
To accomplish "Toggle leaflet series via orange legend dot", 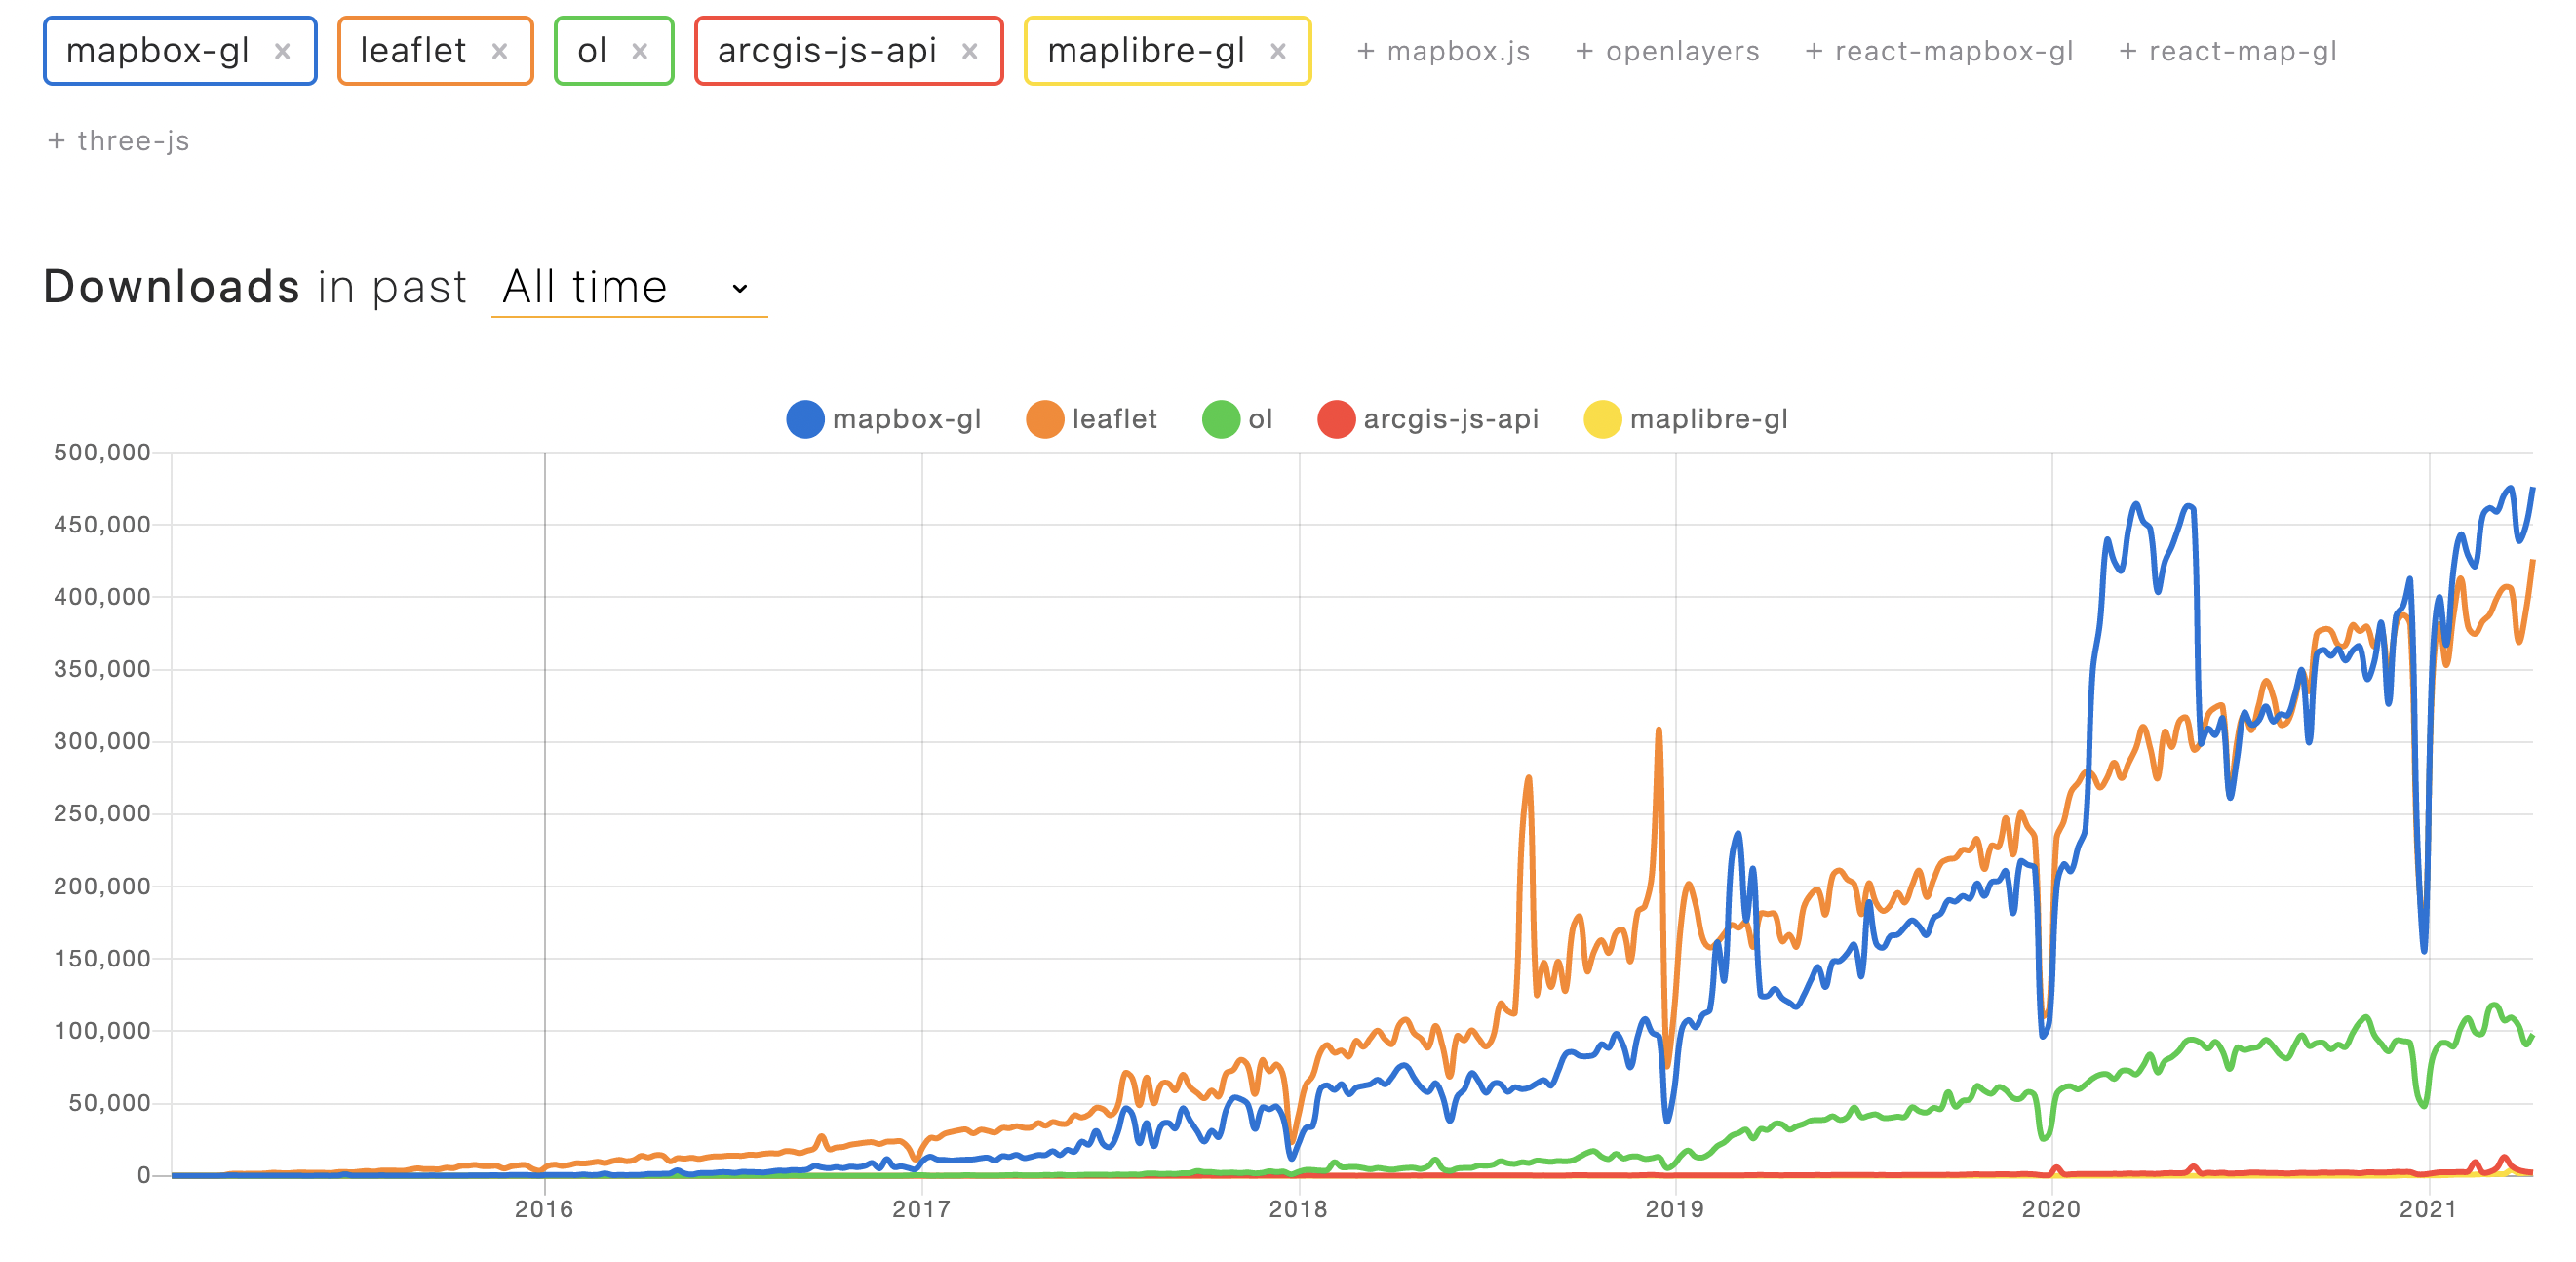I will 1044,419.
